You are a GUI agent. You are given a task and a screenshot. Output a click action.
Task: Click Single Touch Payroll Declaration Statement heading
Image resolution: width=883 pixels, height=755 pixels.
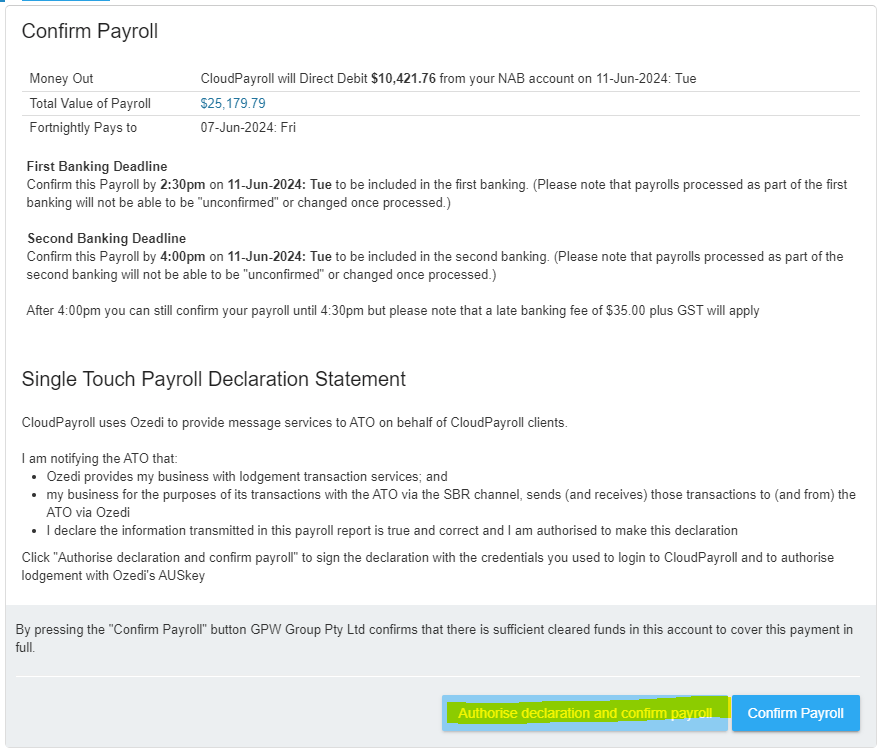(213, 379)
